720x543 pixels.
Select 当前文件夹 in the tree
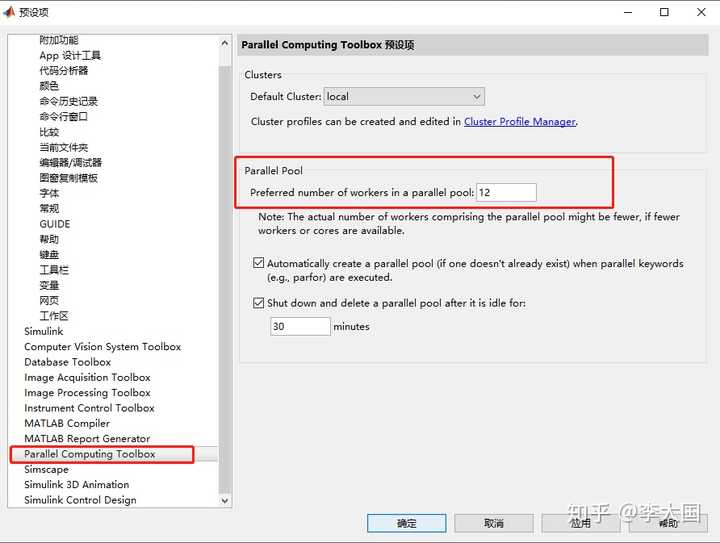pyautogui.click(x=63, y=147)
